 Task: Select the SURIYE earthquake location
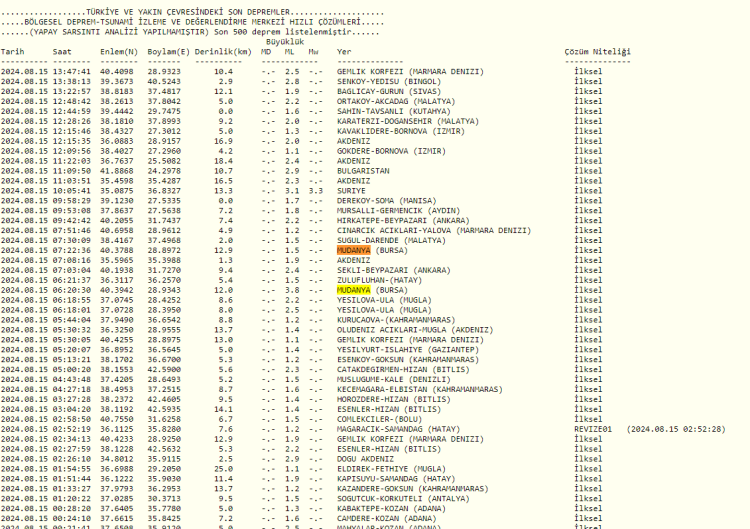pos(353,190)
